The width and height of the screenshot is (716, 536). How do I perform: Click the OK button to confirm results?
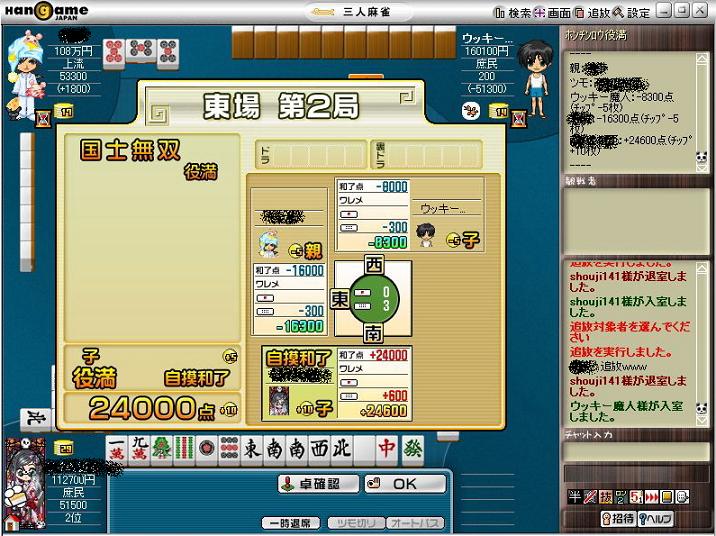(x=404, y=483)
